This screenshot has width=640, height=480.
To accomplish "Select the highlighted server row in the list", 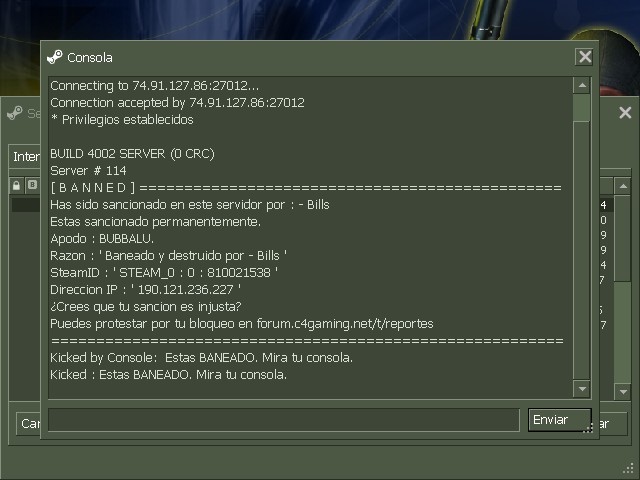I will [x=26, y=205].
